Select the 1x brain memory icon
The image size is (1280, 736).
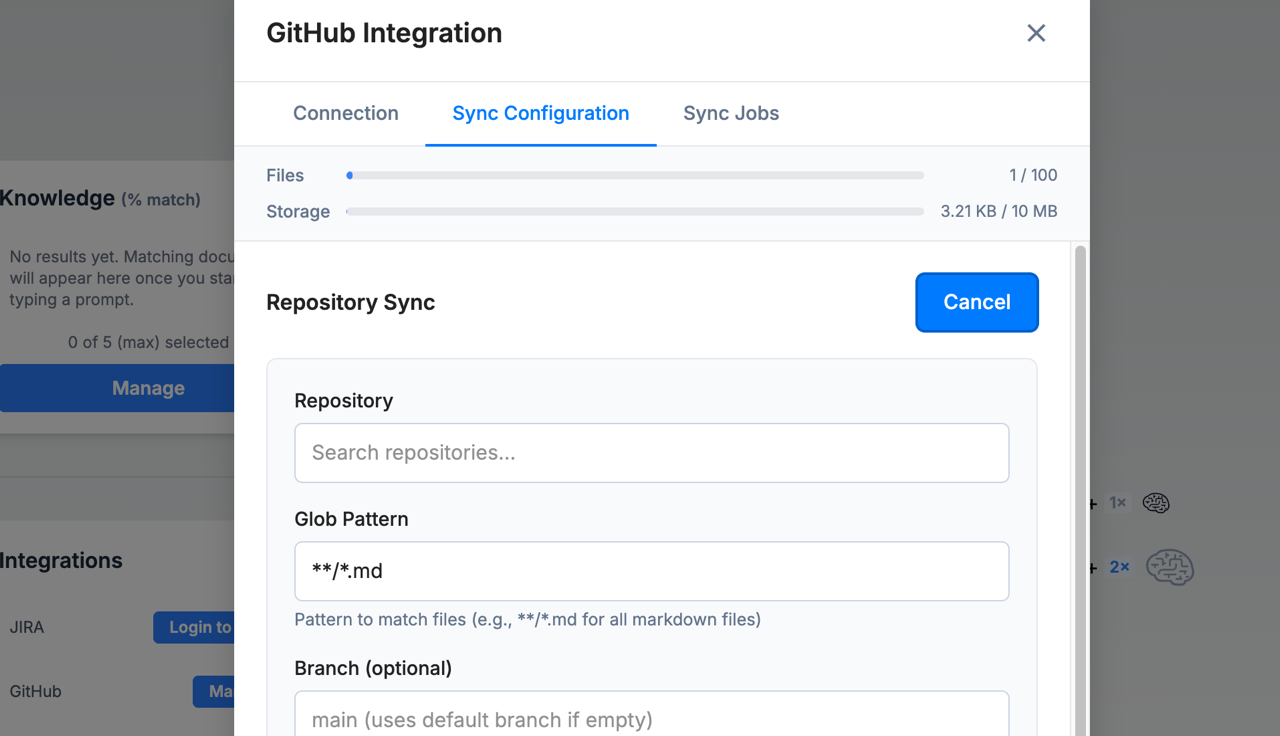pyautogui.click(x=1156, y=503)
